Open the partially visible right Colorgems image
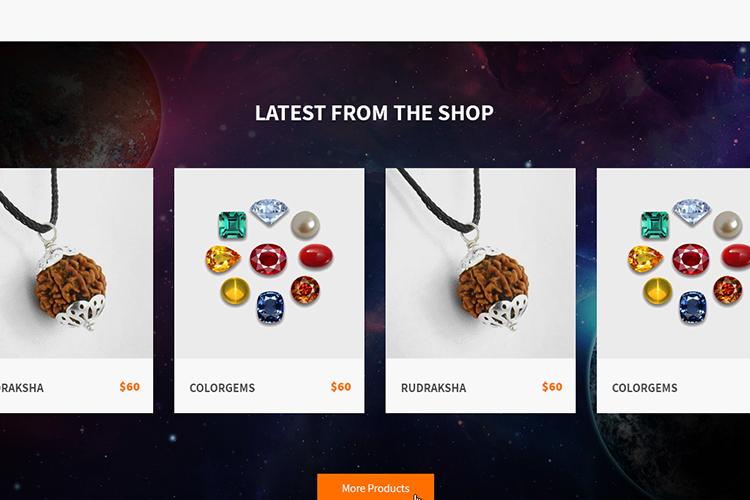Image resolution: width=750 pixels, height=500 pixels. coord(673,263)
